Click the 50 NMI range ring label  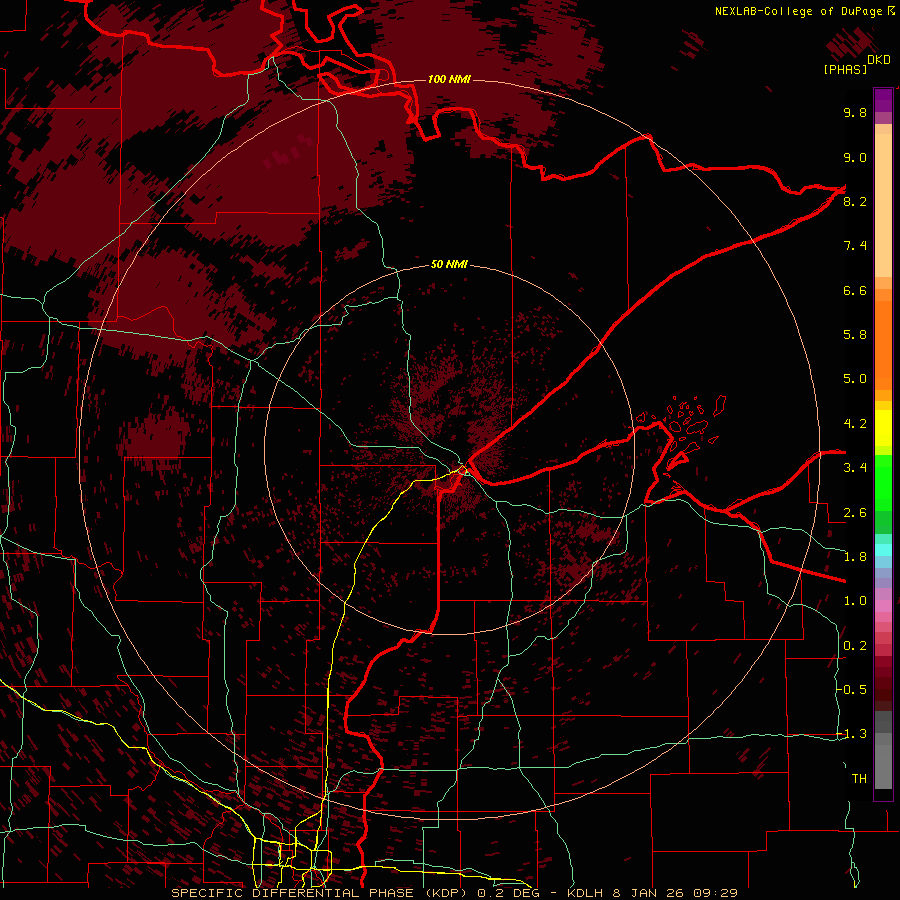point(449,264)
